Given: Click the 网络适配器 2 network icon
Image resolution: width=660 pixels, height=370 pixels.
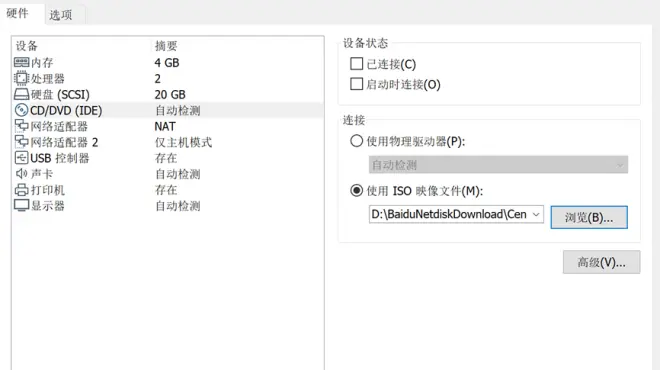Looking at the screenshot, I should click(x=21, y=142).
